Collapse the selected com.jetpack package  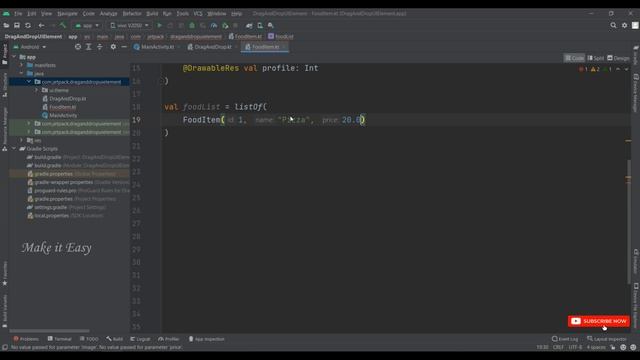click(x=29, y=82)
